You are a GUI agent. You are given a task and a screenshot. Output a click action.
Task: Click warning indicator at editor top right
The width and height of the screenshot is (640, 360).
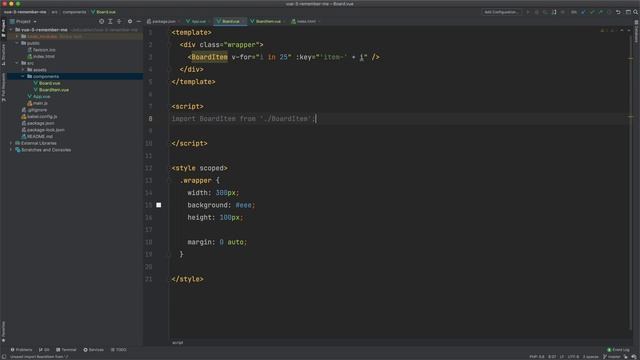coord(602,31)
